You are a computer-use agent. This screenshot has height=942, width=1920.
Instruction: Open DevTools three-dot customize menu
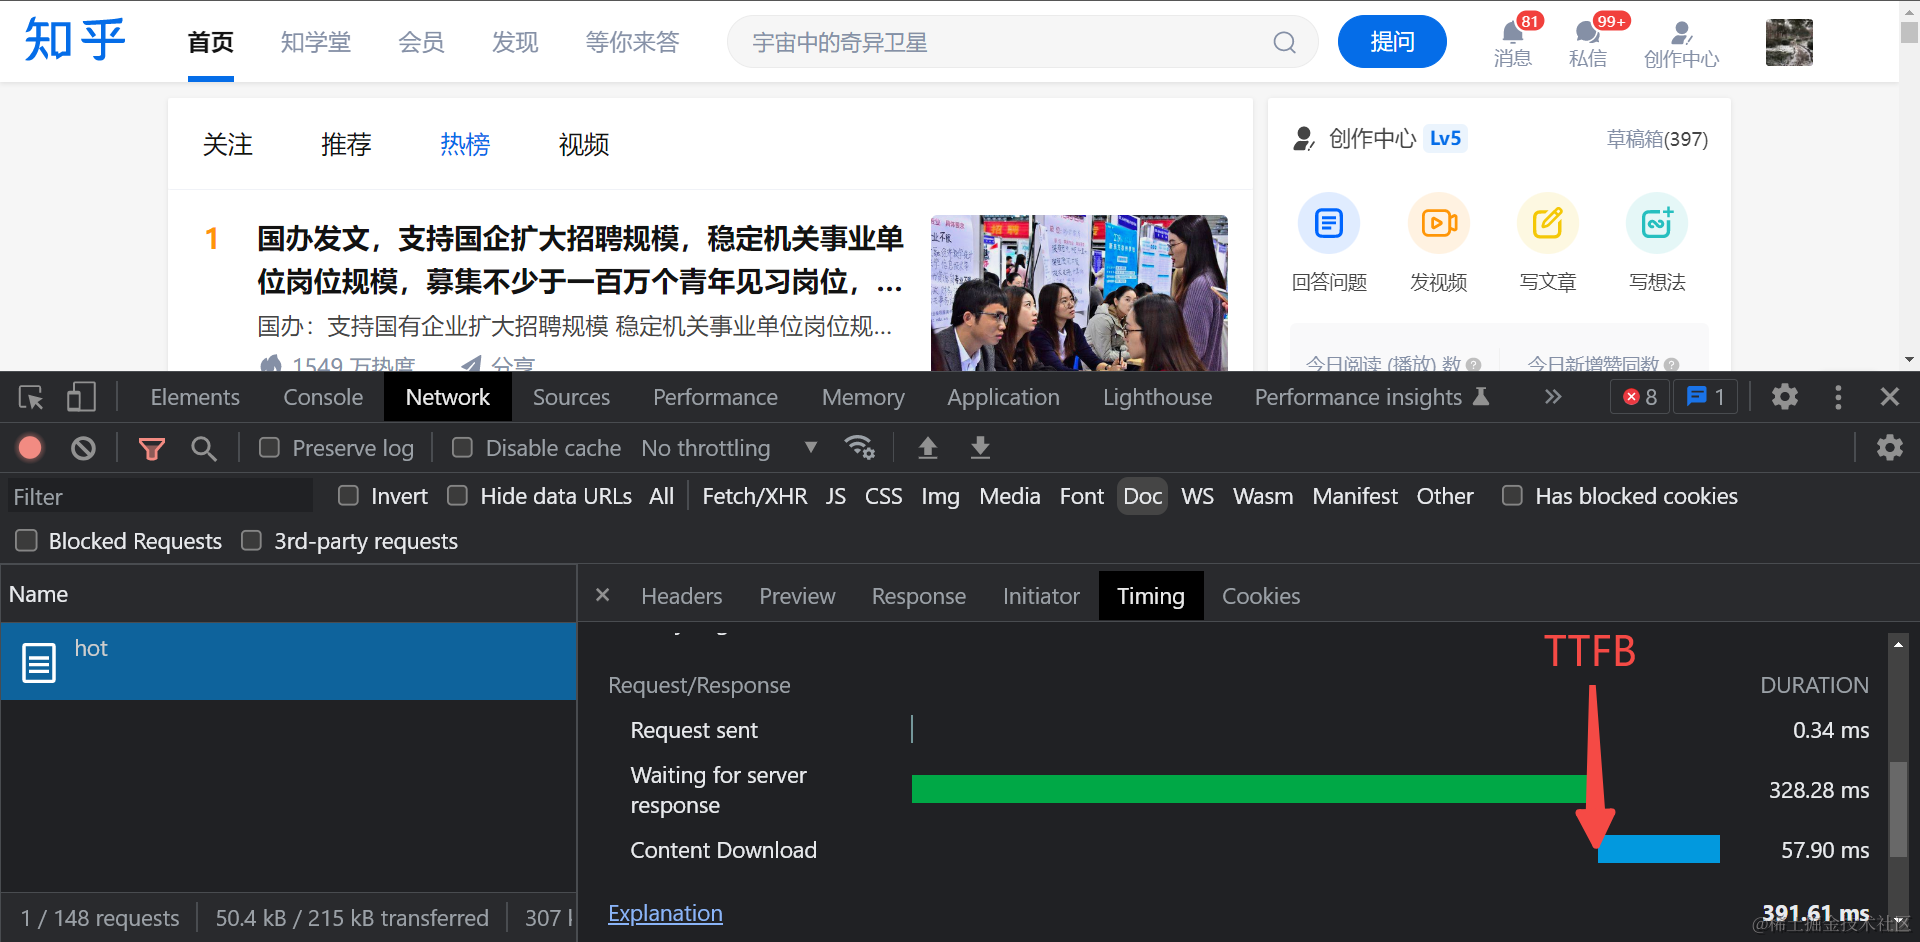point(1838,397)
